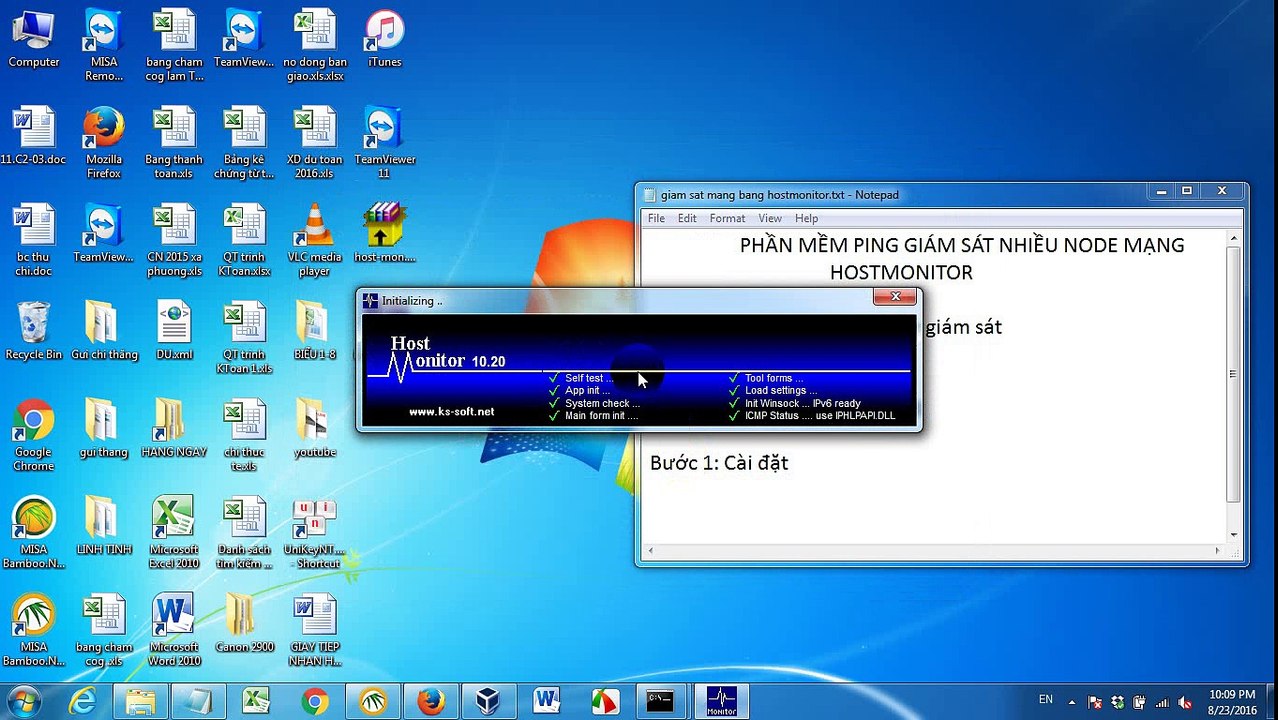1278x720 pixels.
Task: Open the youtube folder on desktop
Action: pyautogui.click(x=314, y=429)
